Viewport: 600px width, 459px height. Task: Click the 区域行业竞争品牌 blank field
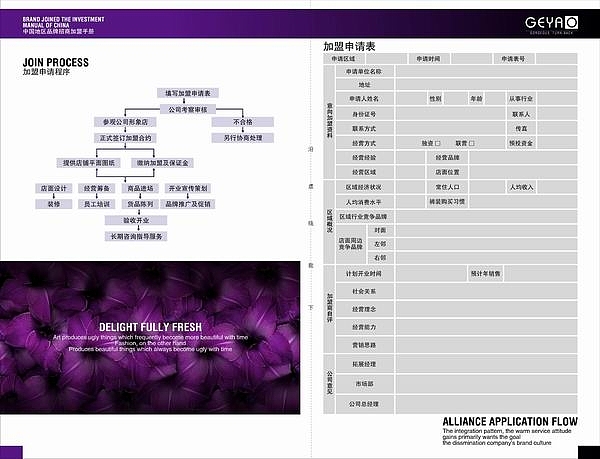pos(486,216)
